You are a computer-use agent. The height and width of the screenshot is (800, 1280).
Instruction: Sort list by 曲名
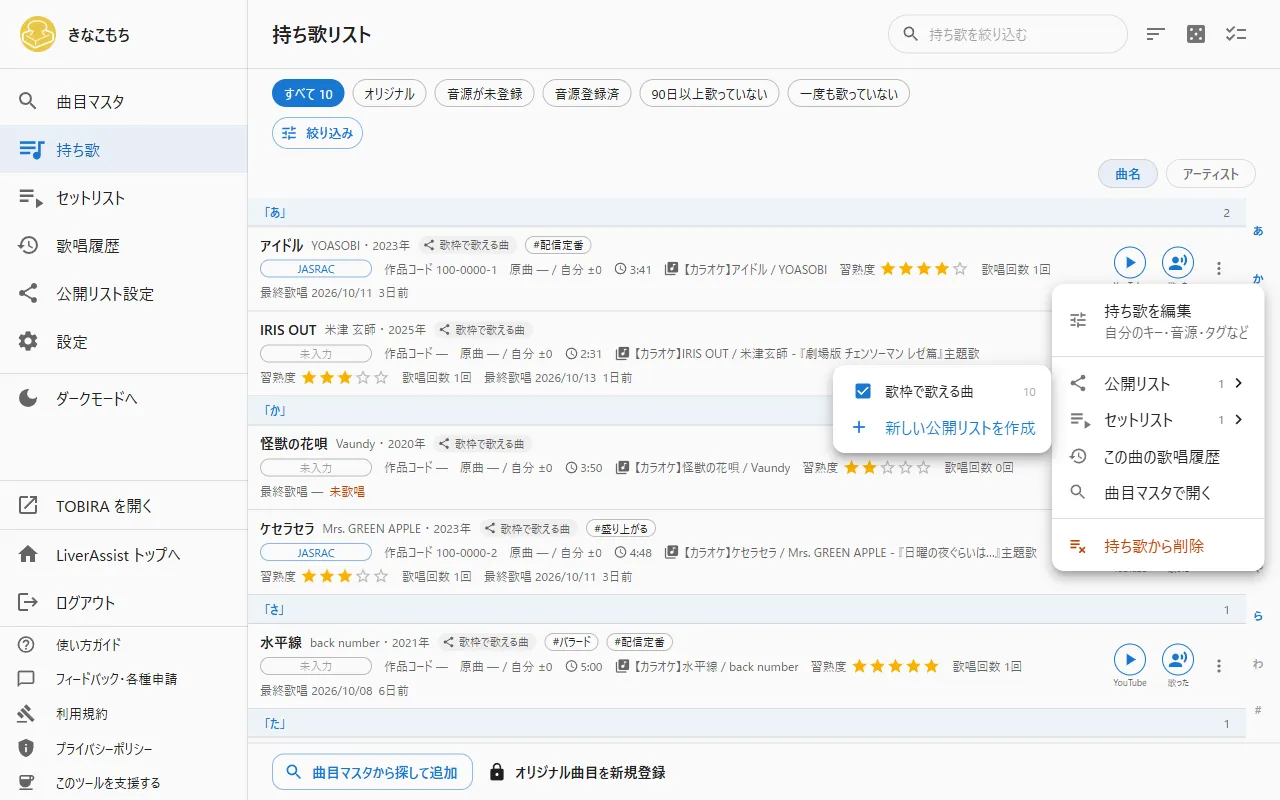pyautogui.click(x=1128, y=173)
